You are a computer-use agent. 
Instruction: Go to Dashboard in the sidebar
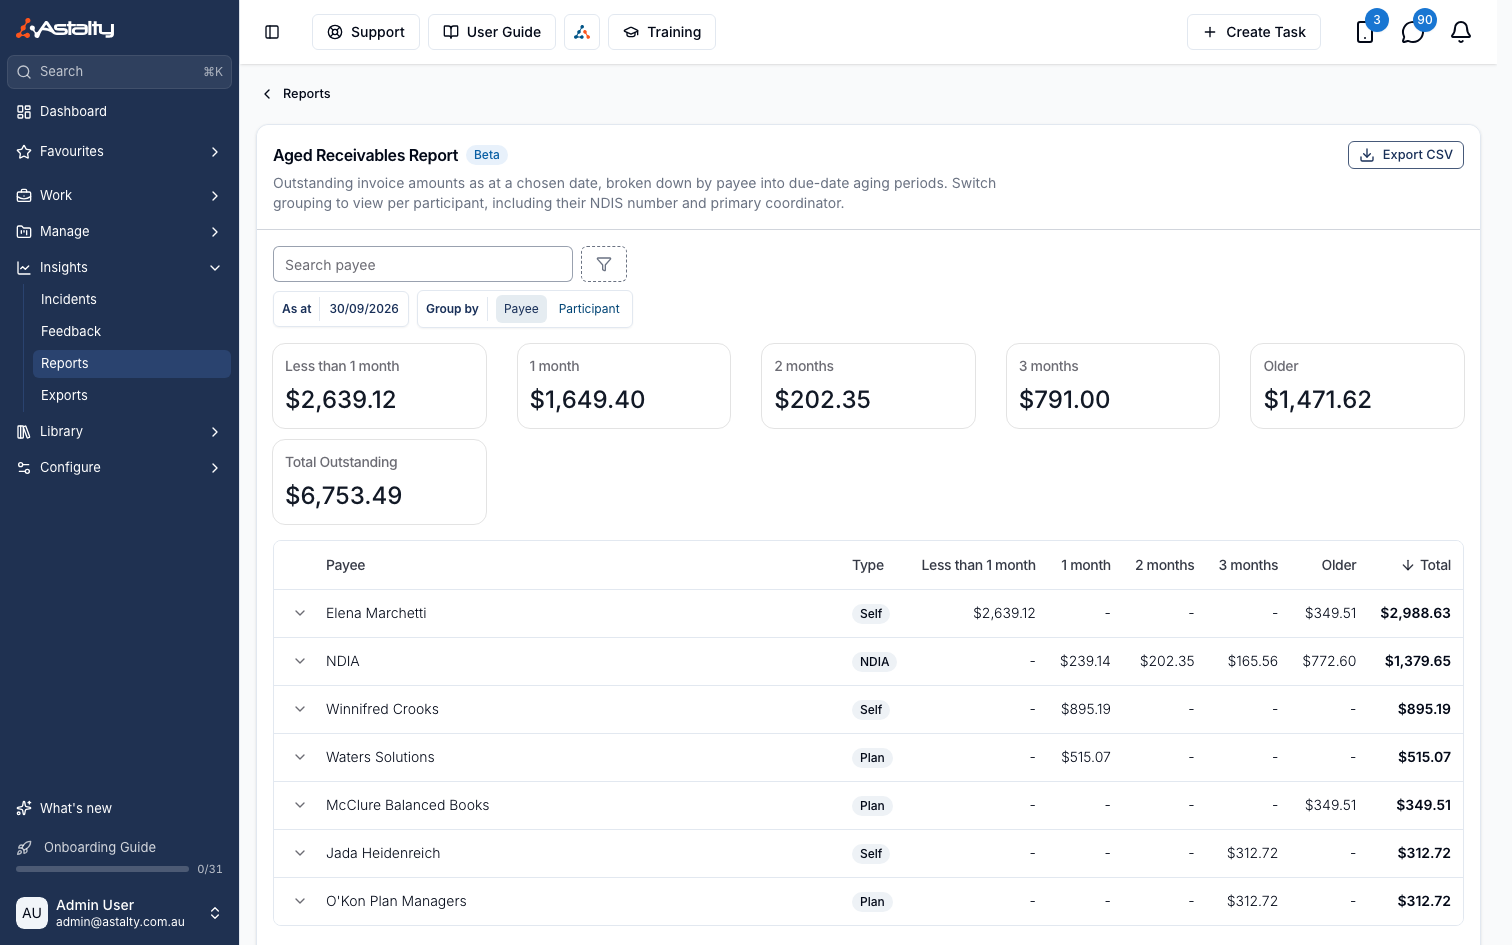120,111
